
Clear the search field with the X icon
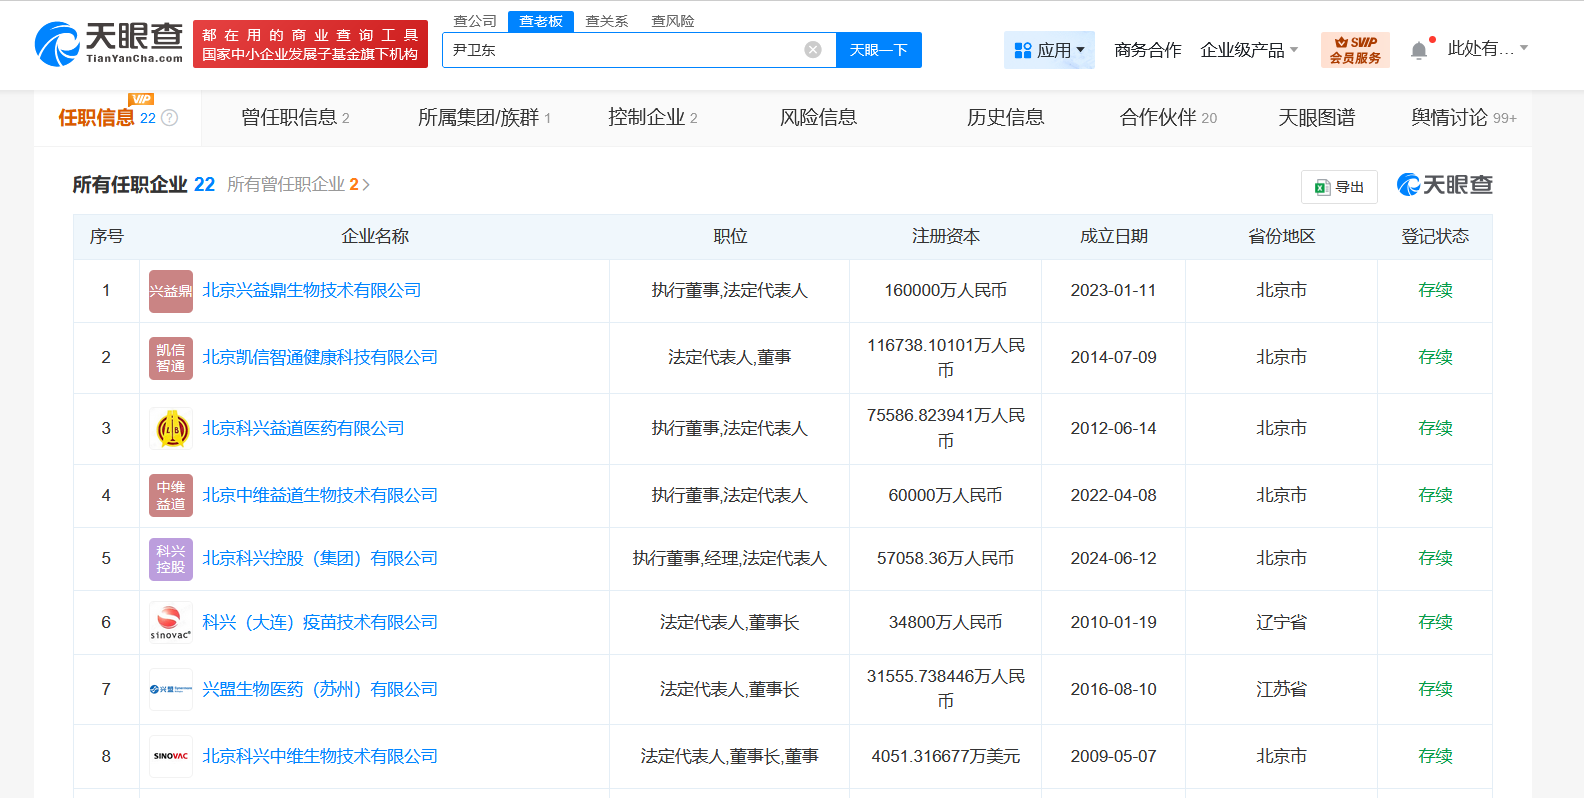tap(813, 50)
